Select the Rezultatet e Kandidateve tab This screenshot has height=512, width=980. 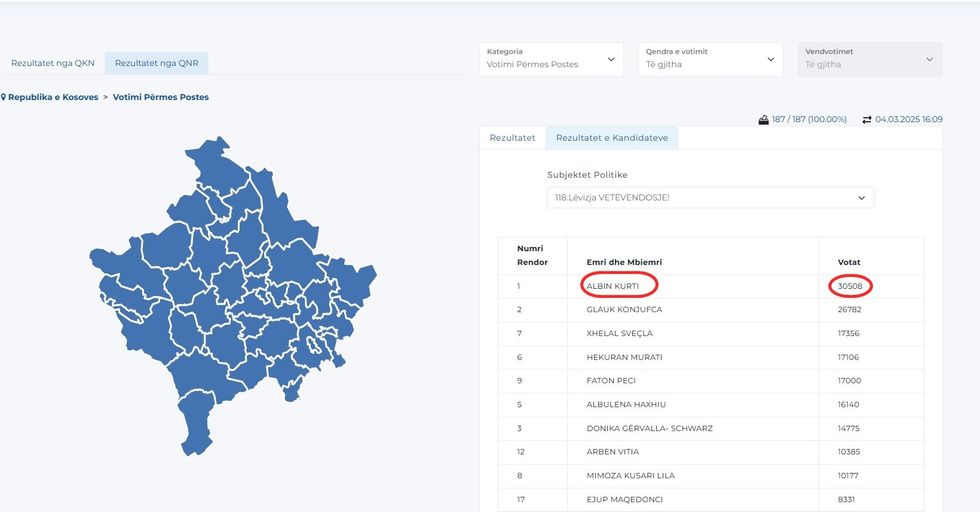[612, 138]
